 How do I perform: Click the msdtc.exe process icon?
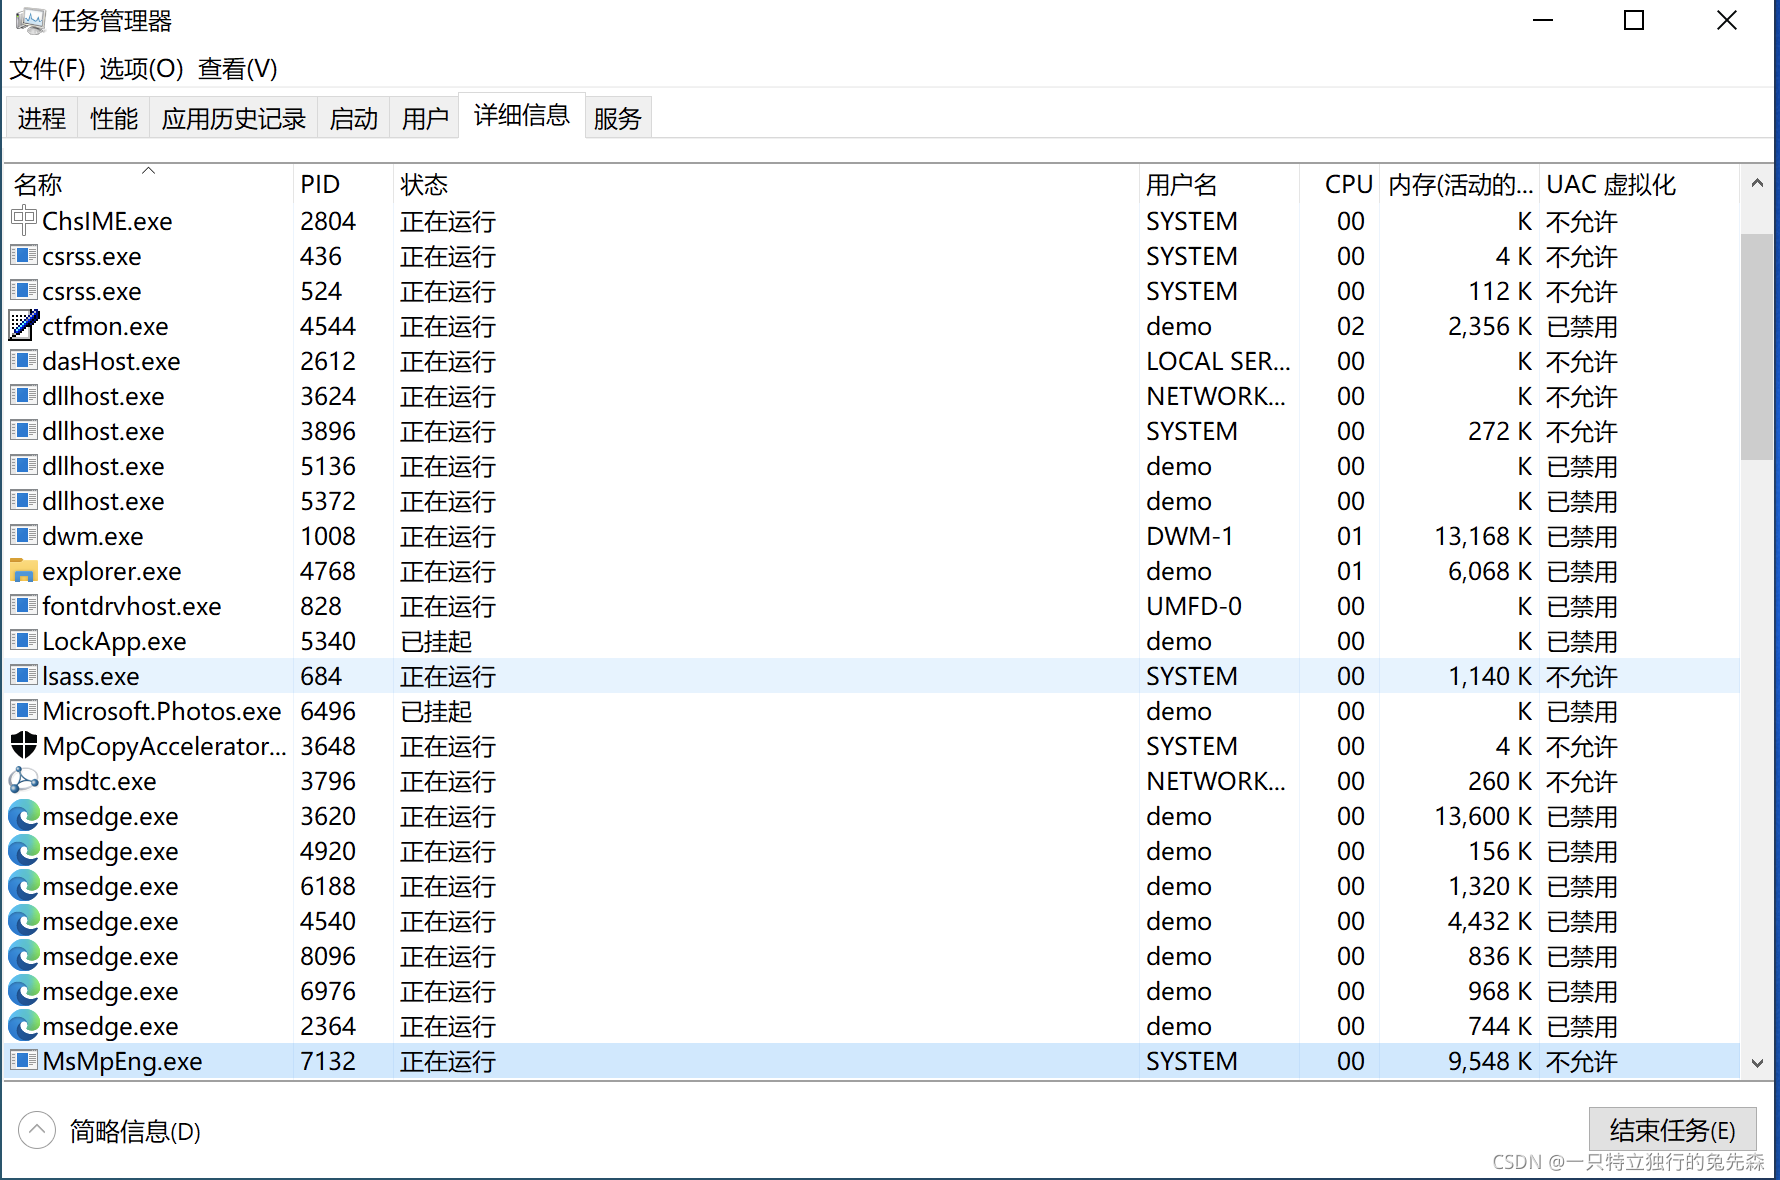(x=24, y=780)
